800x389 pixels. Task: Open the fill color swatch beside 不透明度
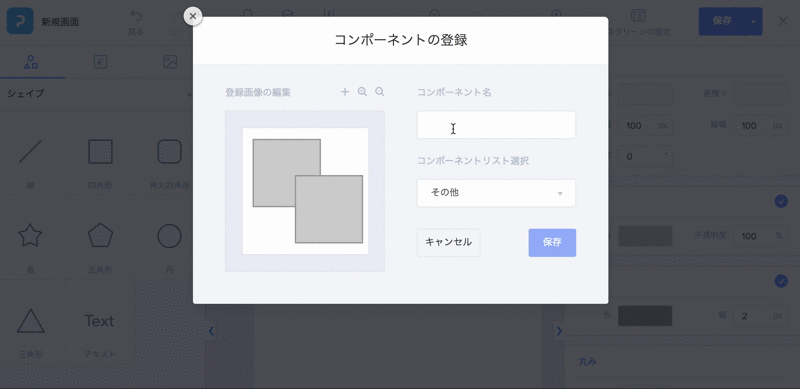pos(645,236)
